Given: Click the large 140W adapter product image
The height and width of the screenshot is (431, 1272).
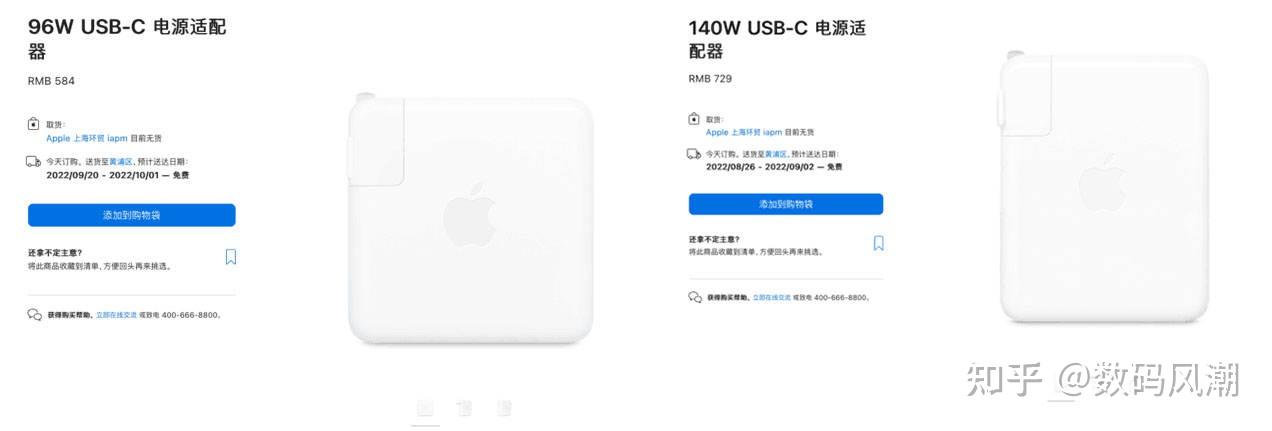Looking at the screenshot, I should click(x=1104, y=188).
